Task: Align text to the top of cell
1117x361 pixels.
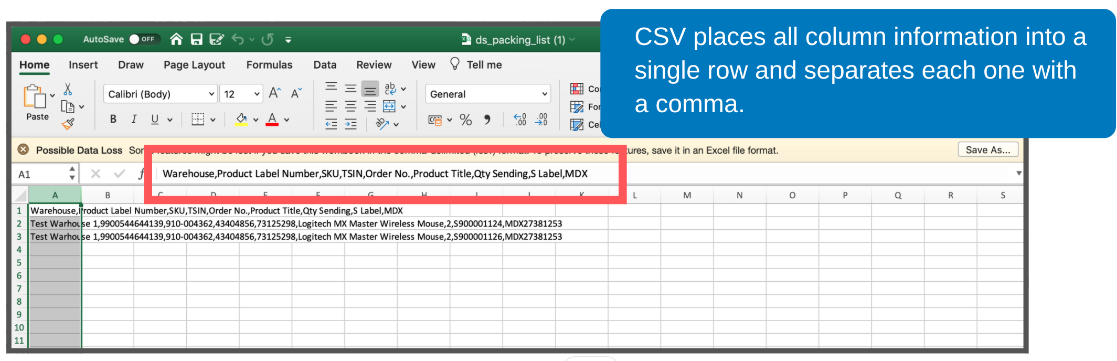Action: point(331,88)
